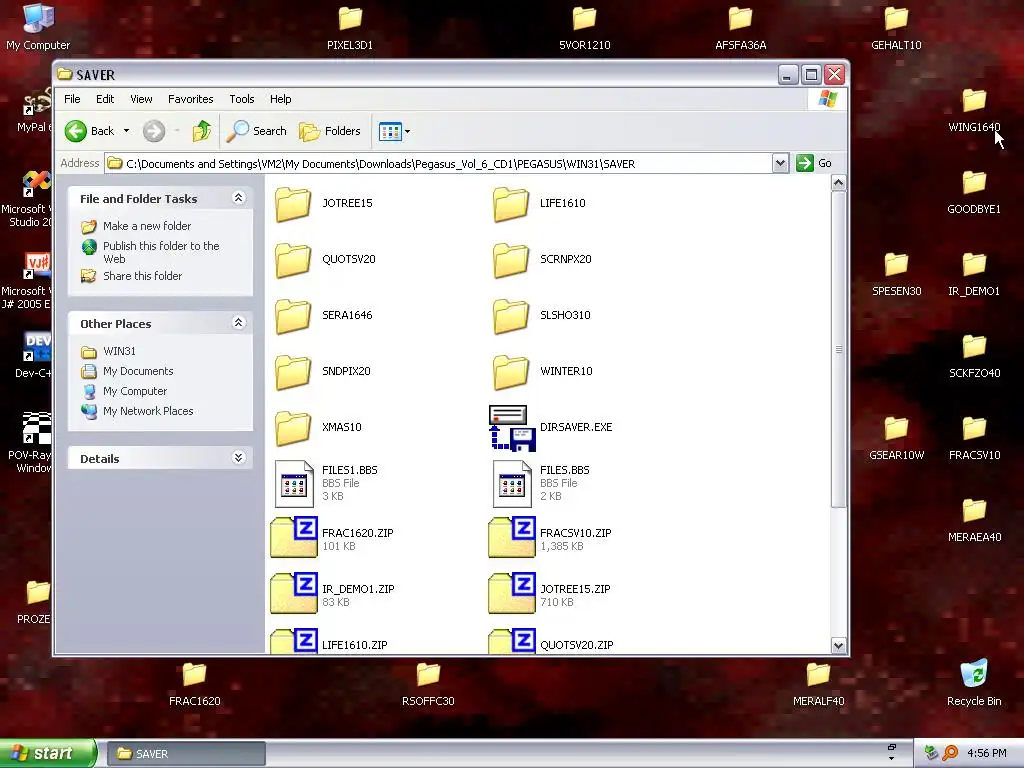
Task: Toggle the Folders tree pane
Action: point(330,131)
